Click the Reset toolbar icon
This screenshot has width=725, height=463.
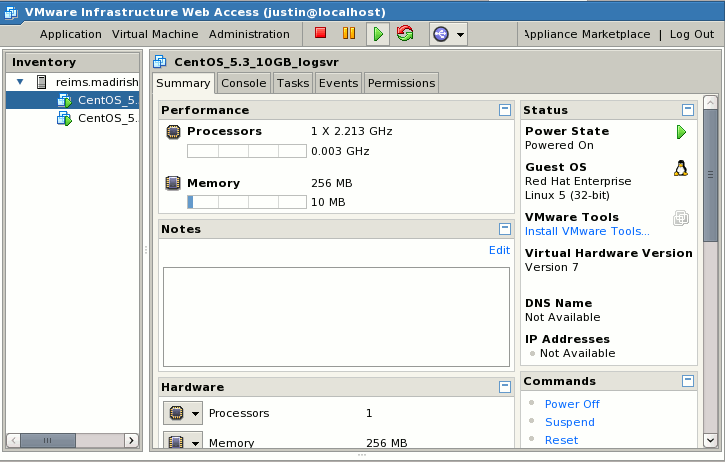point(405,33)
